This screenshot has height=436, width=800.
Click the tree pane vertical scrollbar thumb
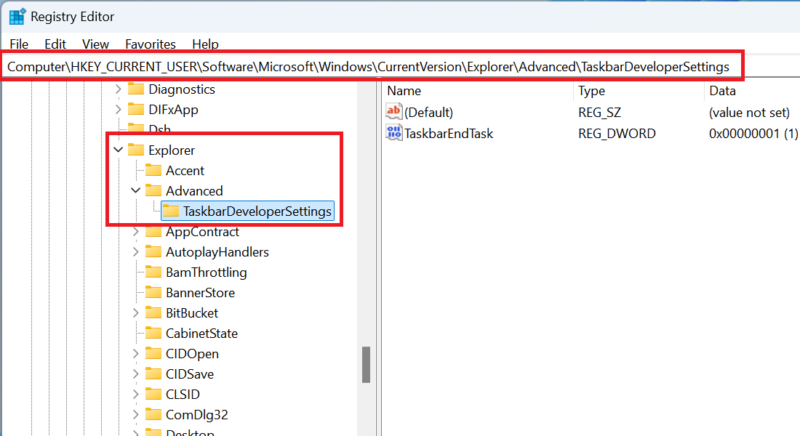tap(366, 365)
